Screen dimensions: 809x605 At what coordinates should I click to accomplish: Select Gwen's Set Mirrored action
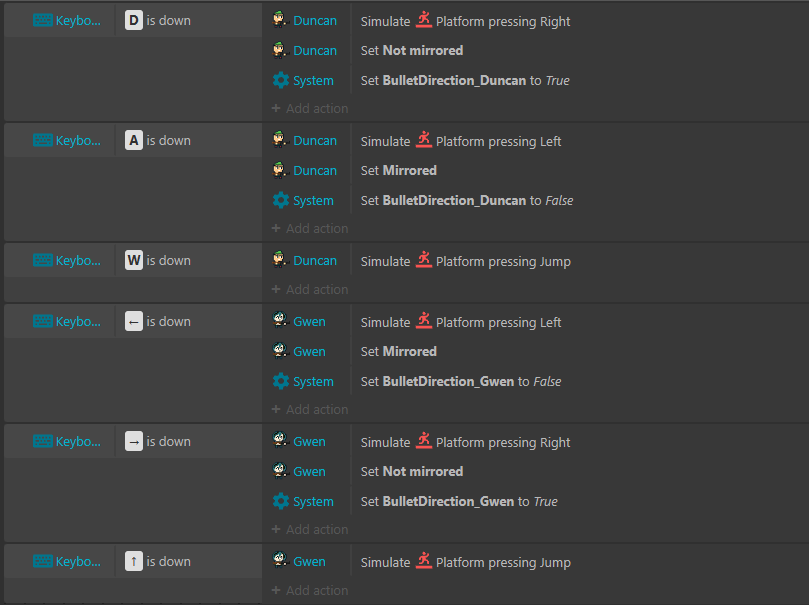(398, 351)
